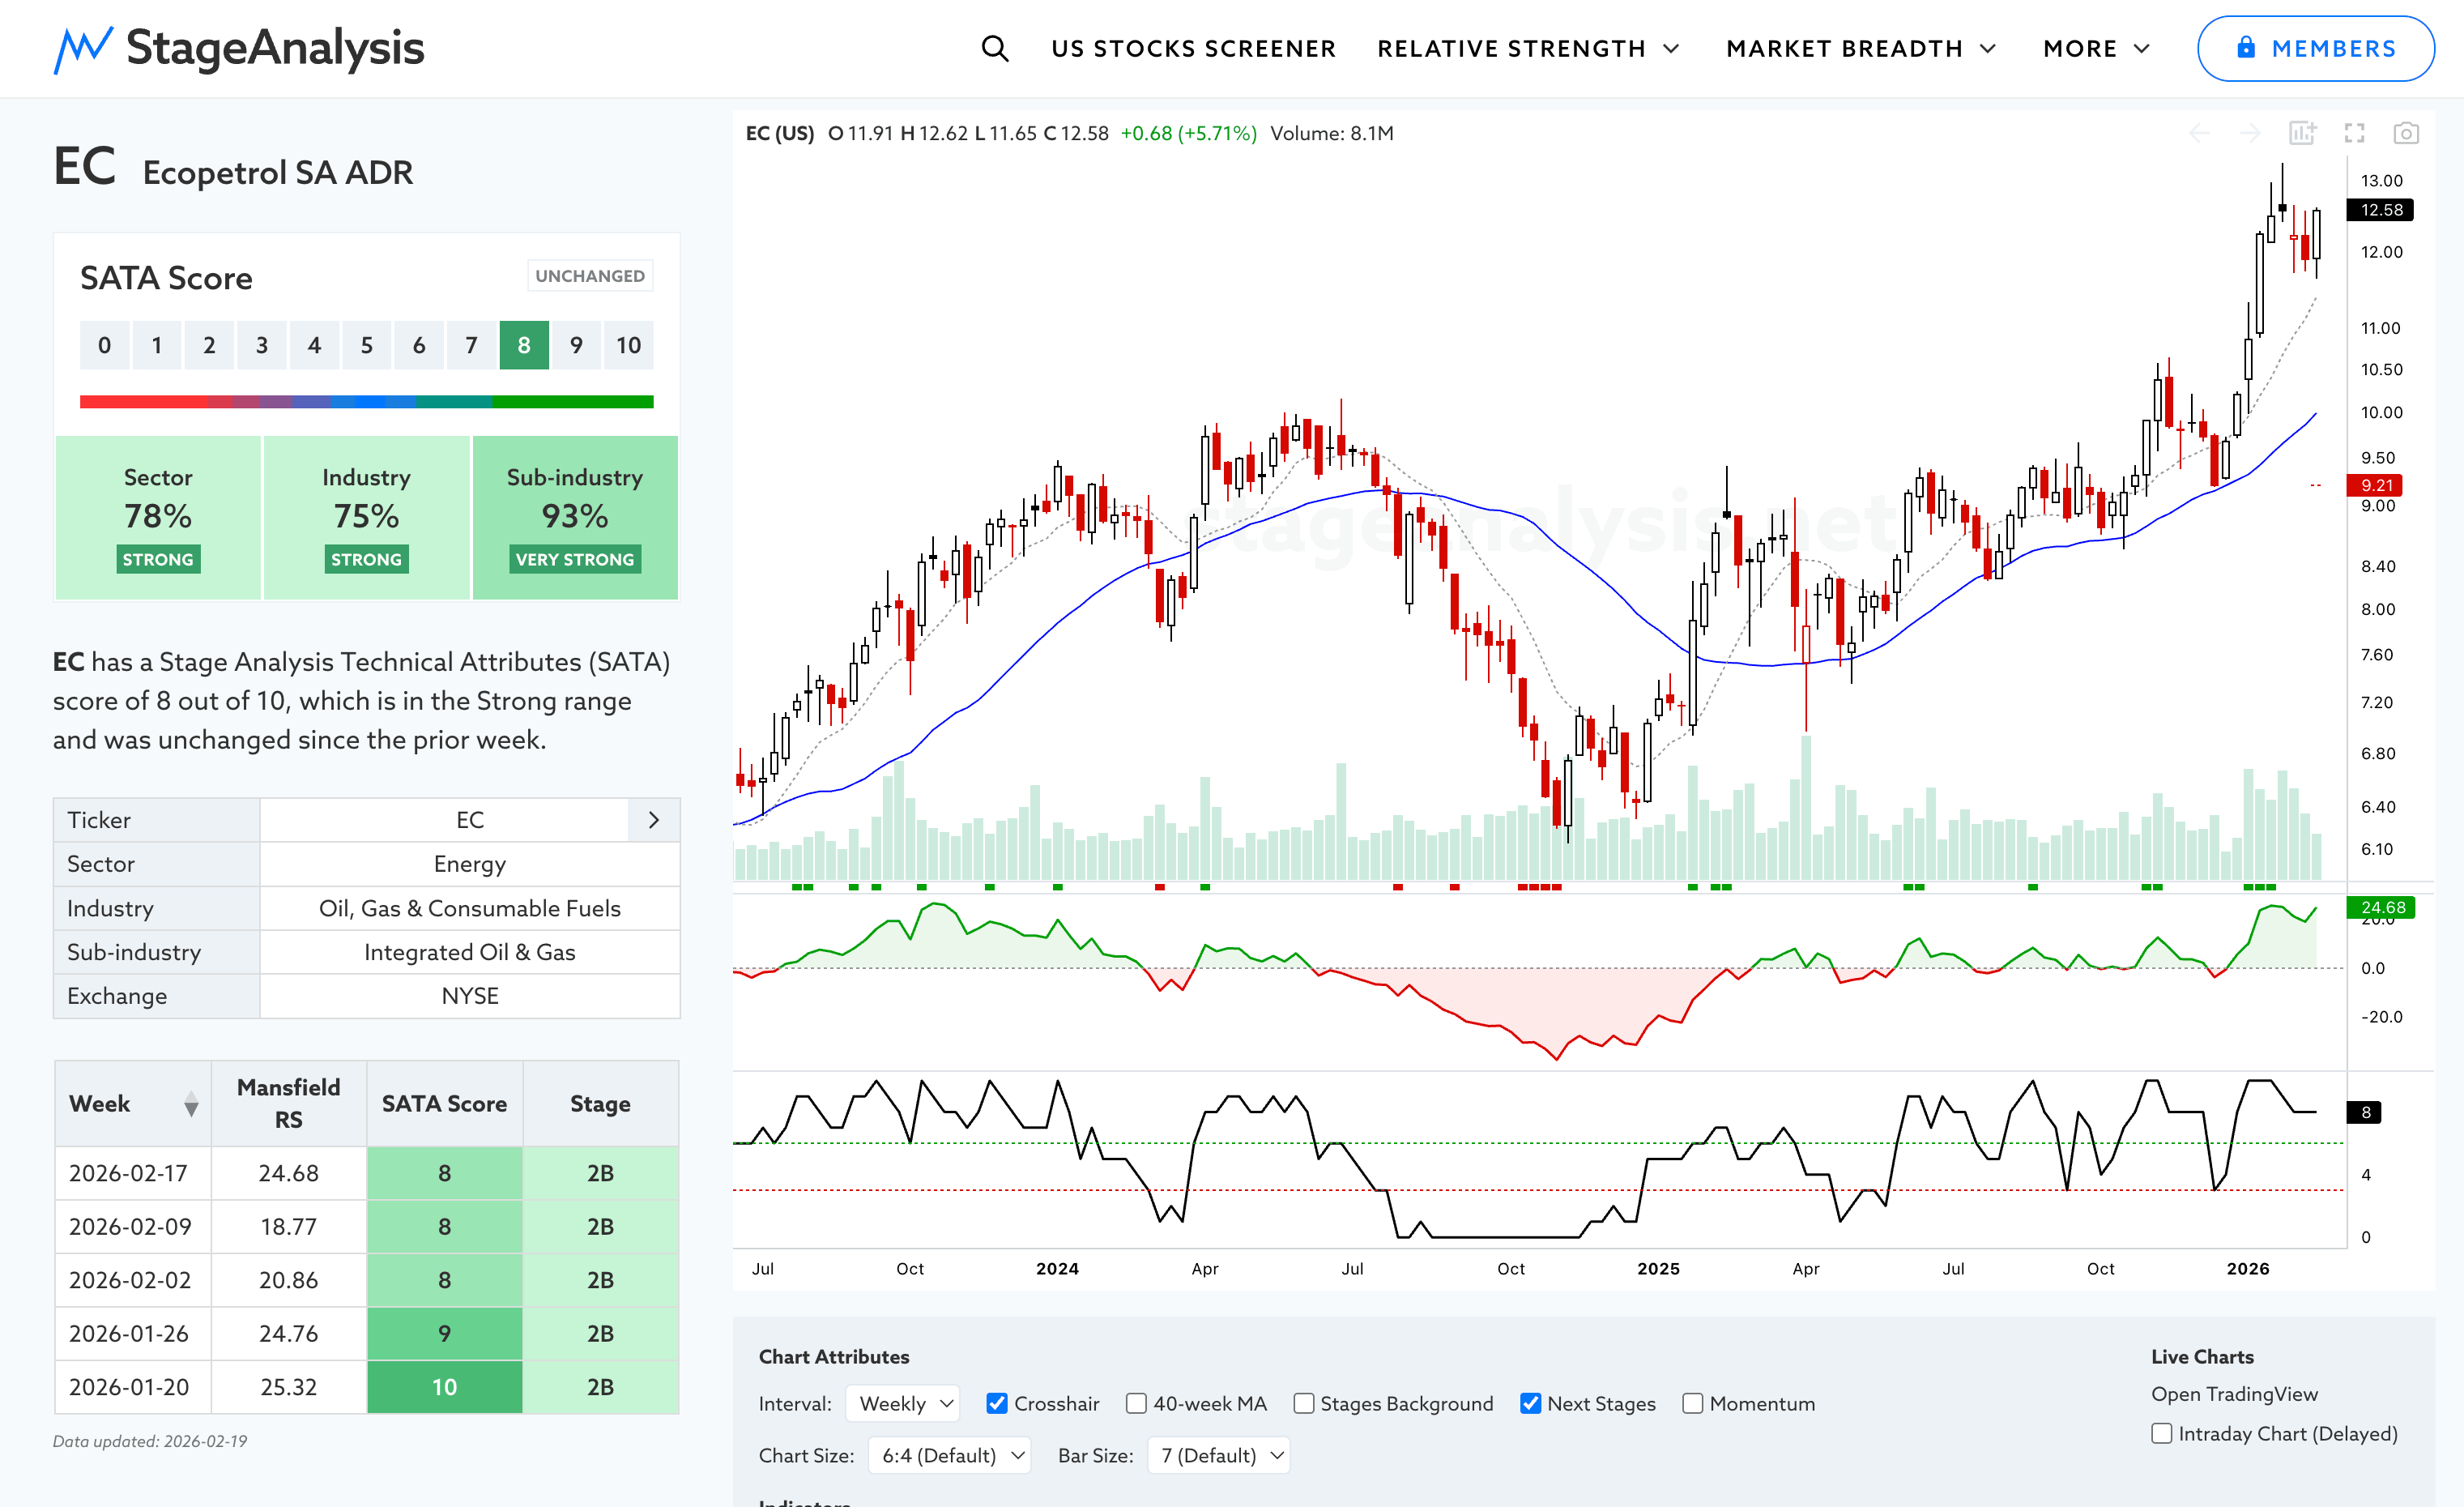
Task: Click the add chart indicator icon
Action: (2302, 133)
